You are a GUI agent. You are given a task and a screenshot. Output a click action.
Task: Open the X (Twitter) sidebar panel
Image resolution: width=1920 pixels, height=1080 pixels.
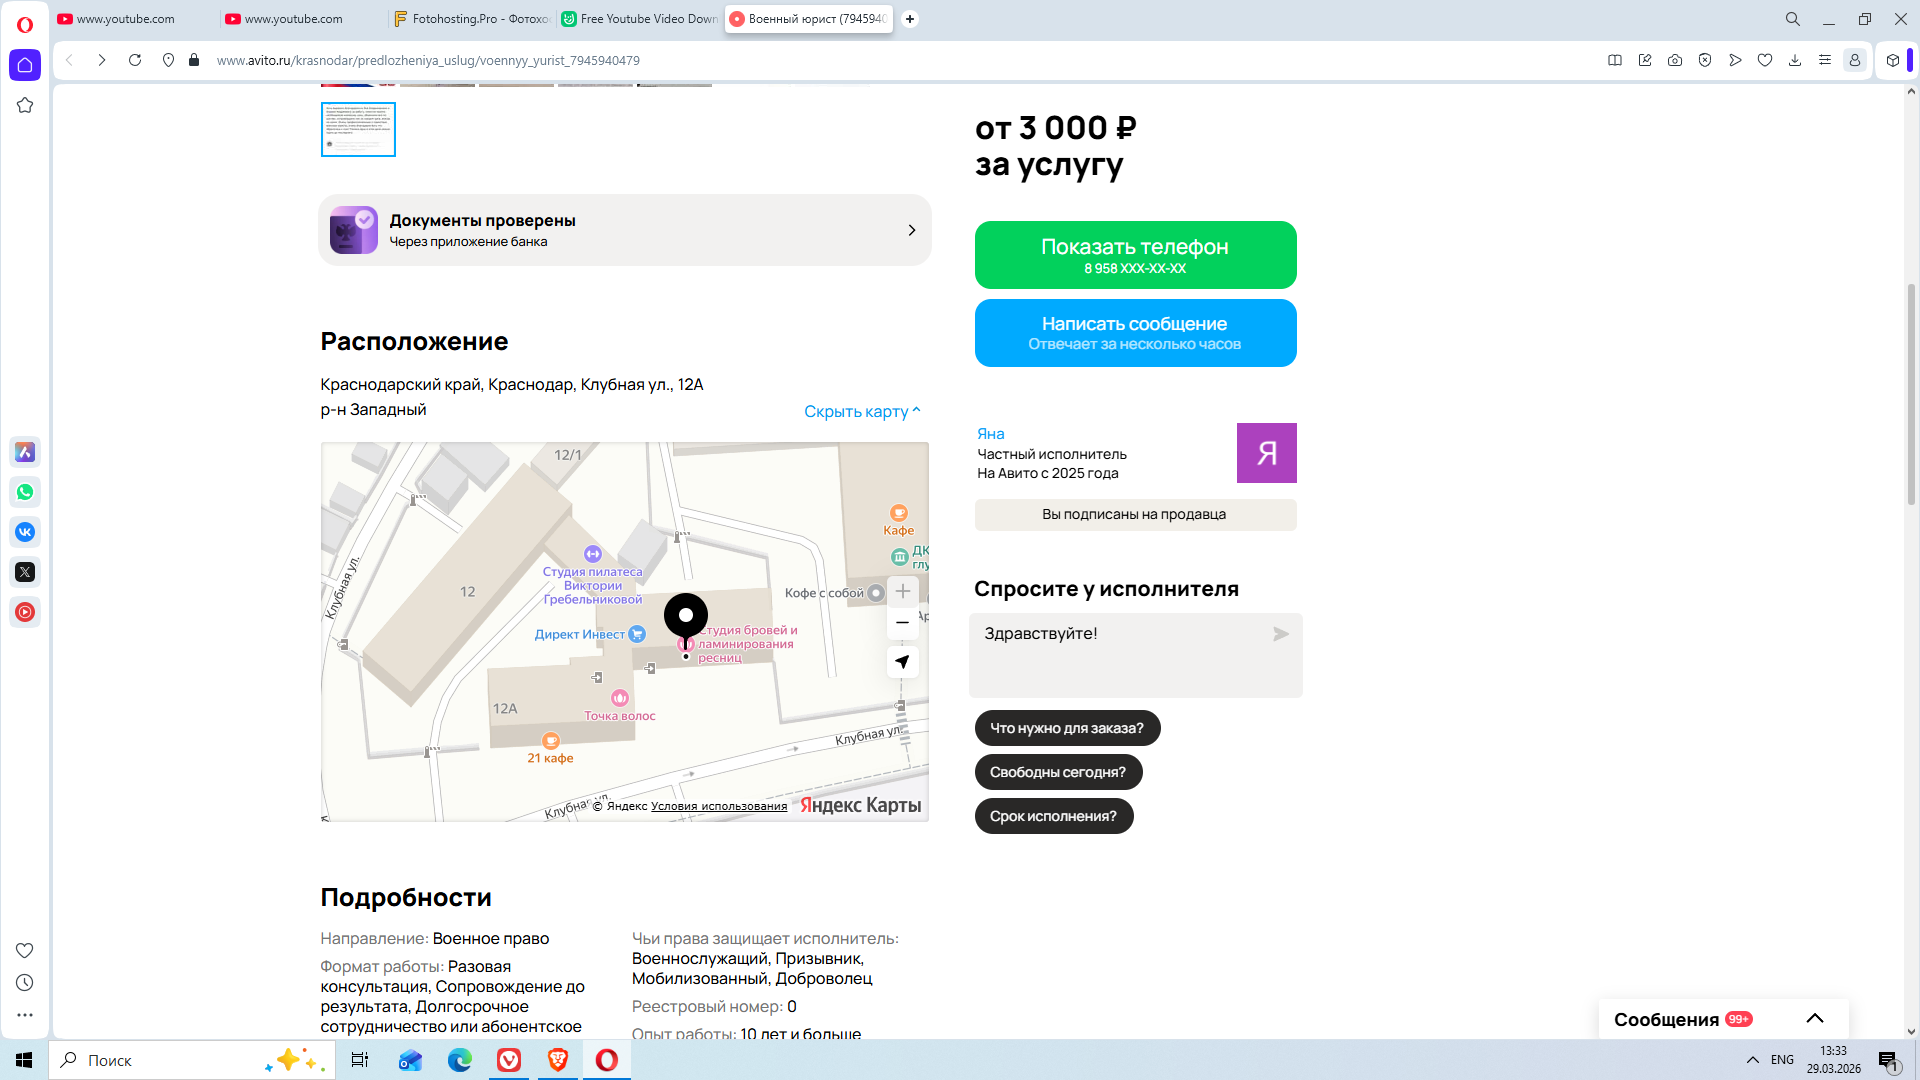click(x=25, y=572)
